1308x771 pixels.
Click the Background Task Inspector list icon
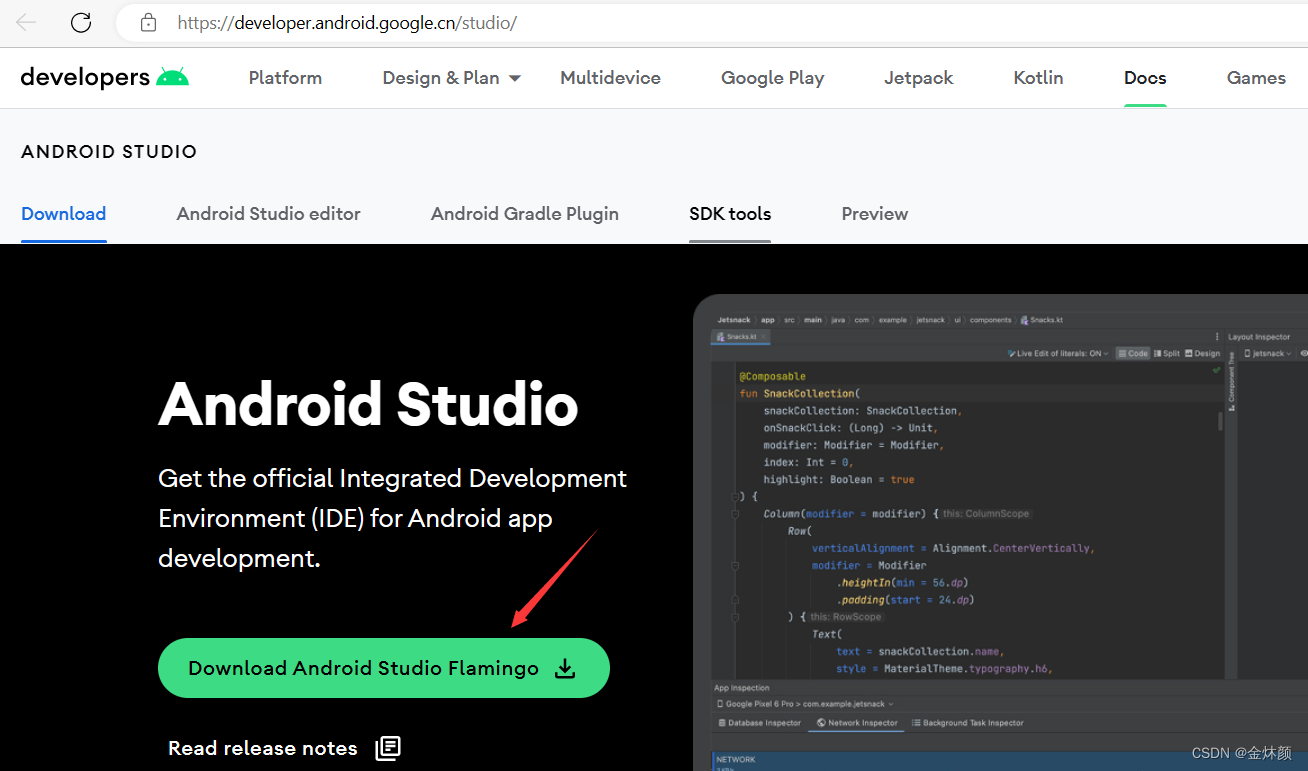916,723
